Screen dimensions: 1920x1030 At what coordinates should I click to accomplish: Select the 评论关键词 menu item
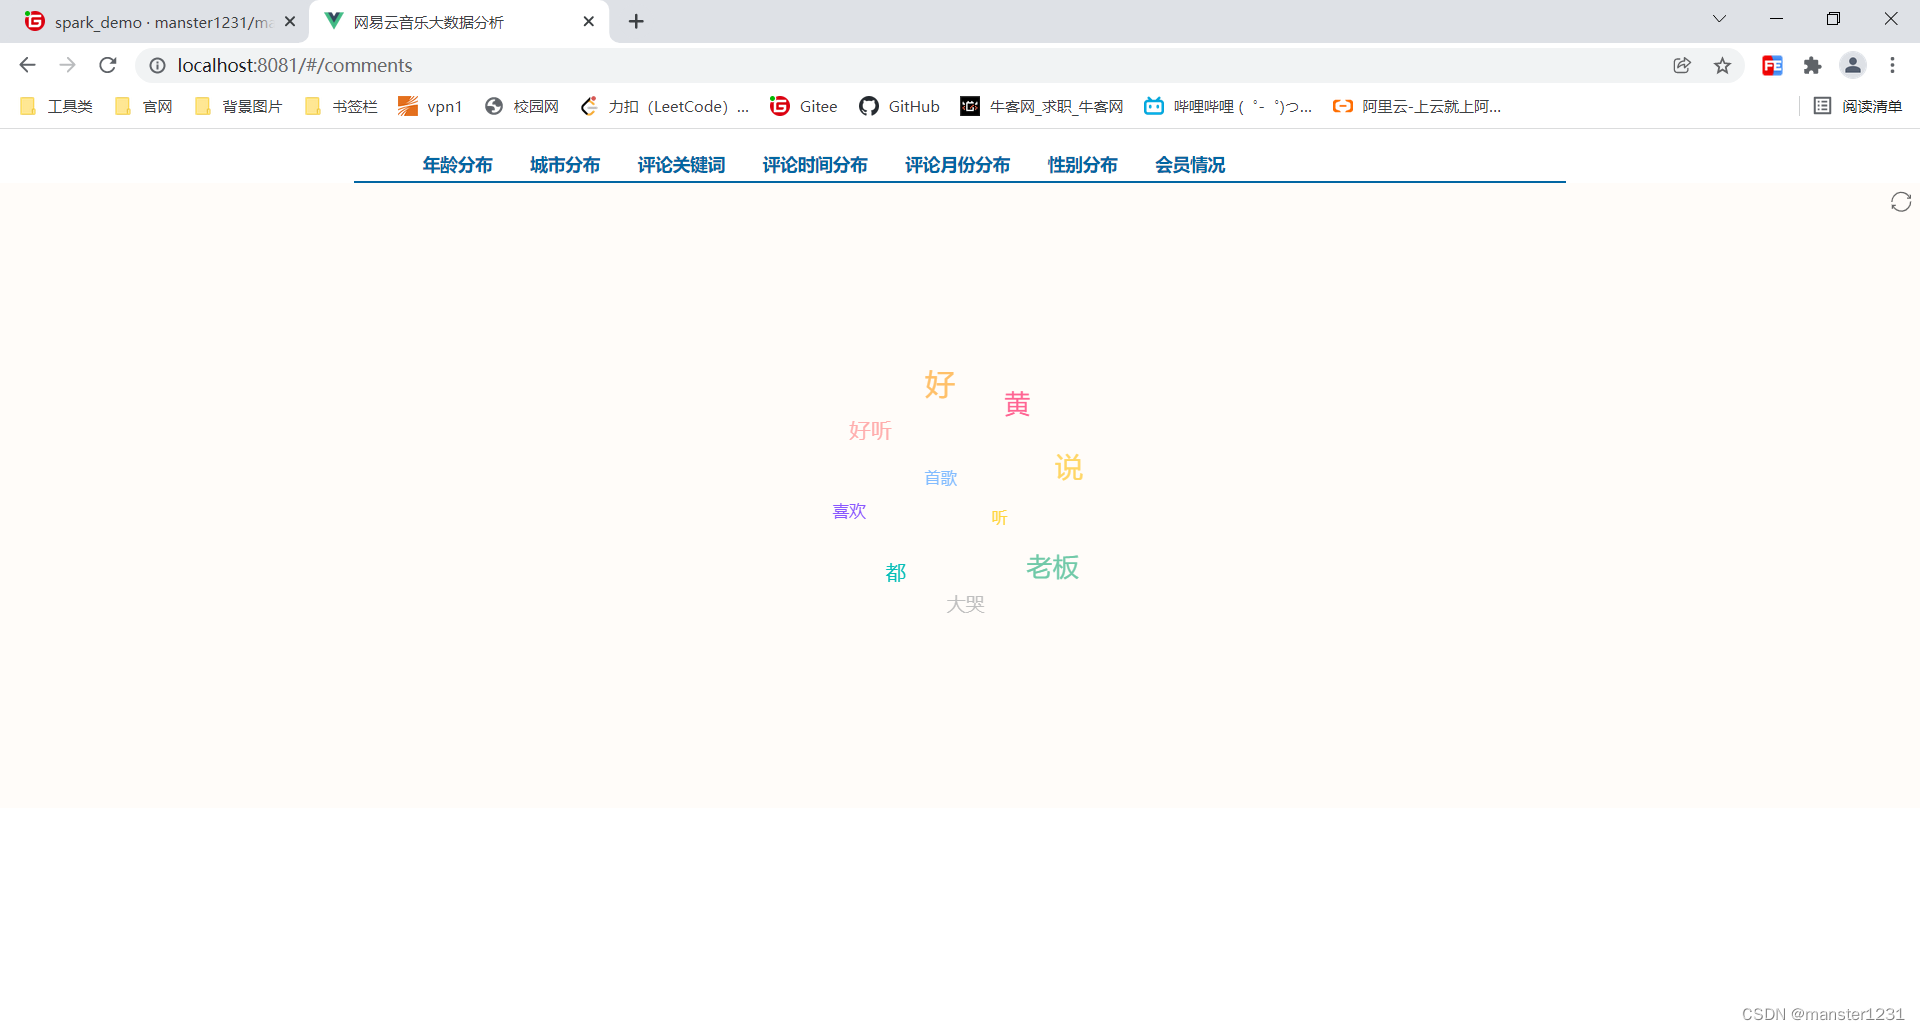681,165
